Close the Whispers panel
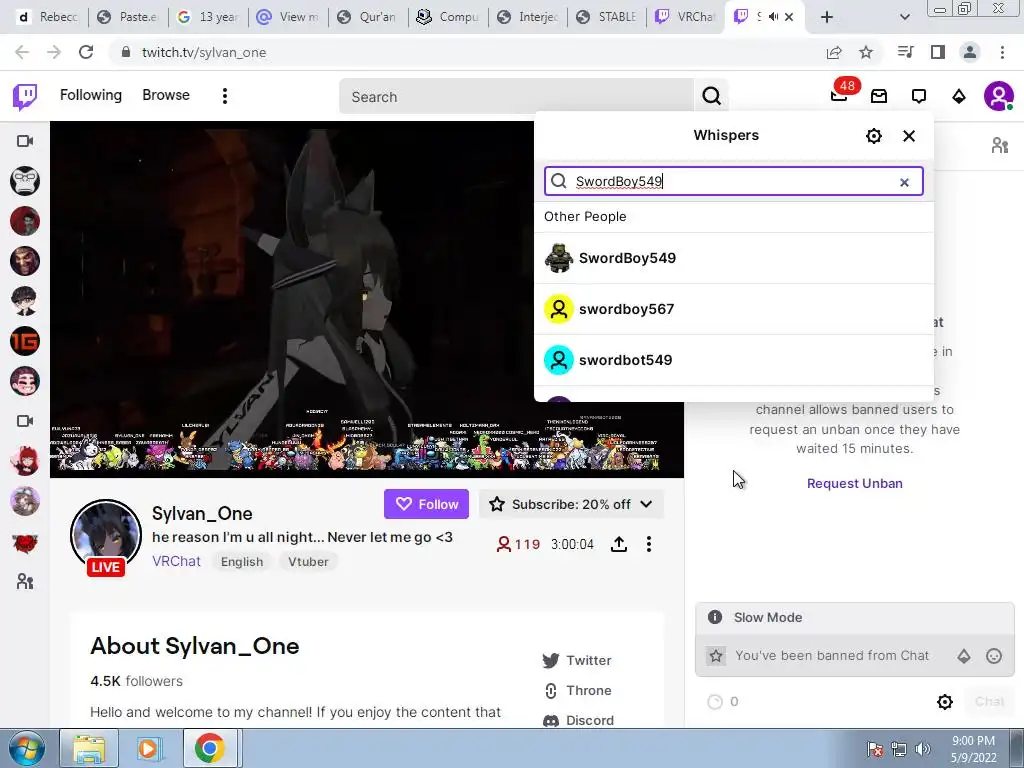This screenshot has width=1024, height=768. click(909, 136)
